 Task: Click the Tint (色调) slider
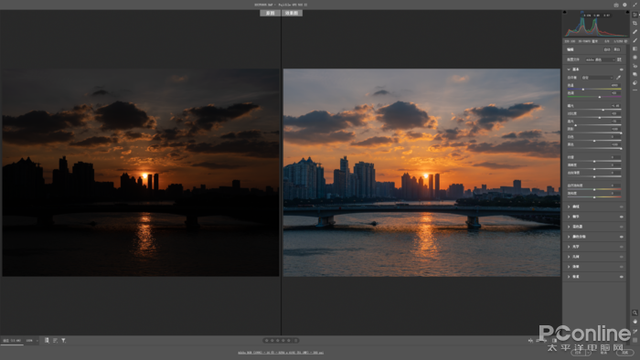point(594,97)
